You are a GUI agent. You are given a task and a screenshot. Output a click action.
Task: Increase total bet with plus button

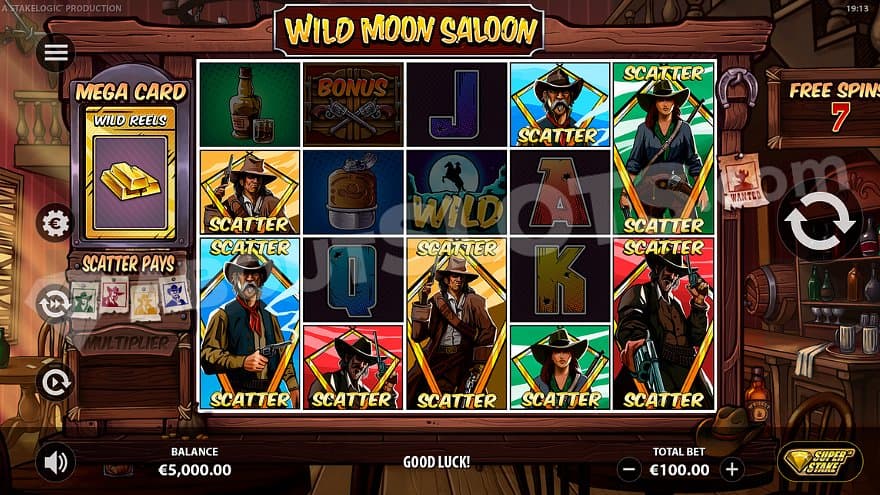tap(732, 469)
